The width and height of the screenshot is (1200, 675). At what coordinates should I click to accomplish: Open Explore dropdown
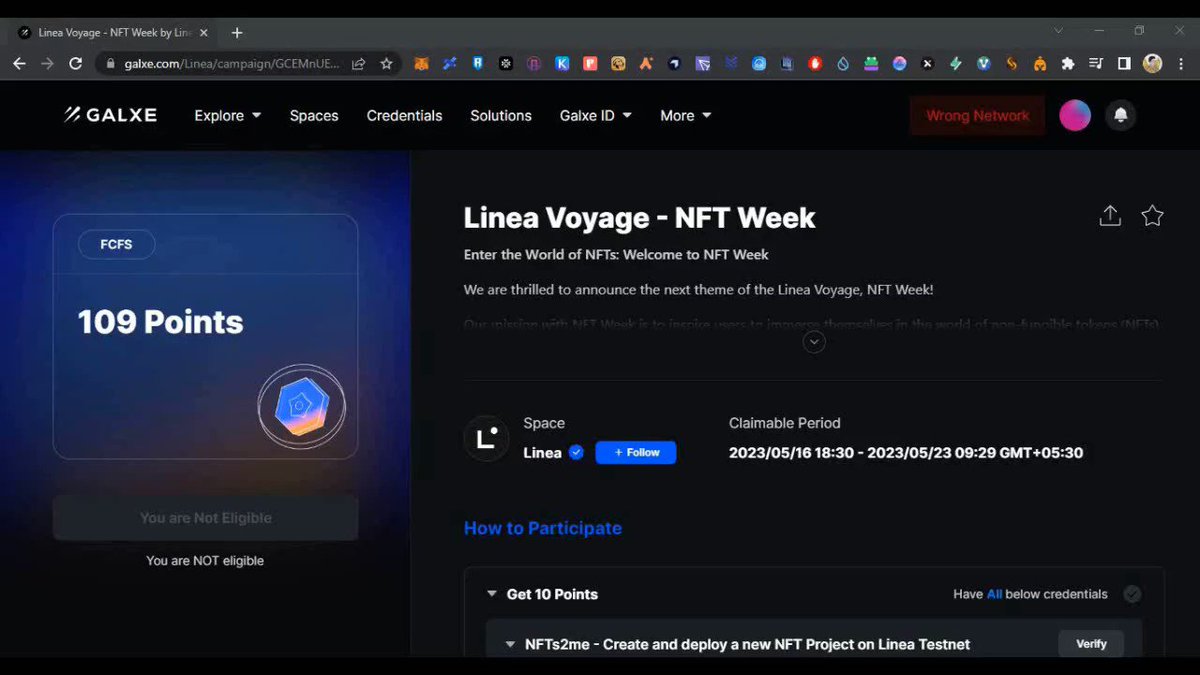228,115
